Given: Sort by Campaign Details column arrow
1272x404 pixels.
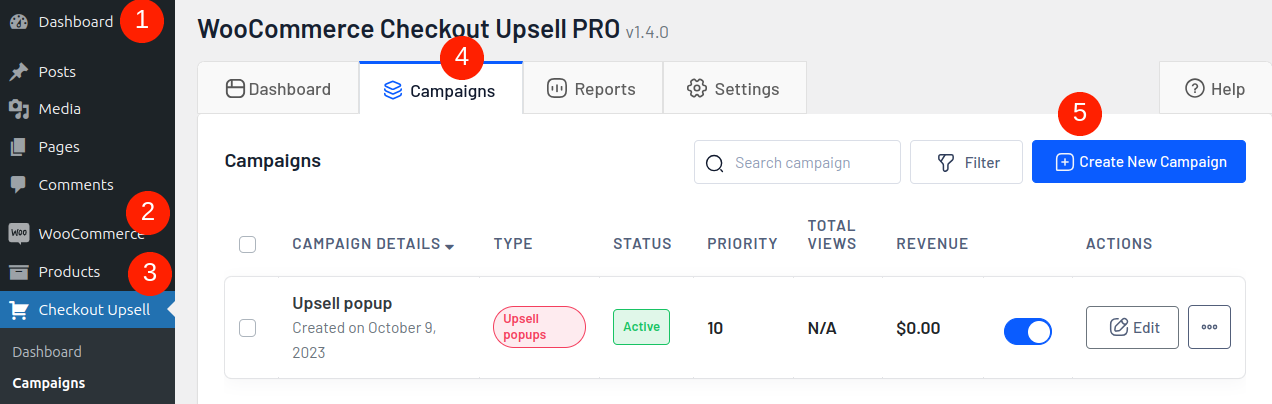Looking at the screenshot, I should (449, 246).
